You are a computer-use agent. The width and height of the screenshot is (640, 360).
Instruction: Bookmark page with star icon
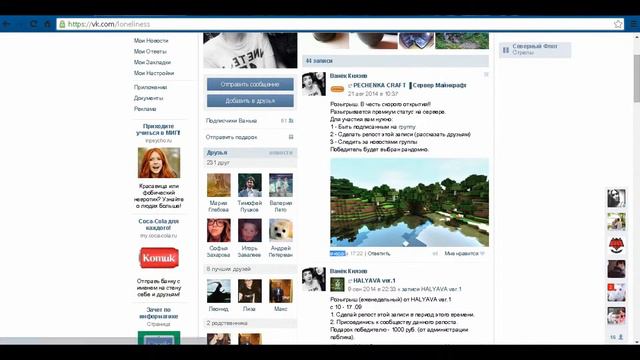tap(618, 24)
